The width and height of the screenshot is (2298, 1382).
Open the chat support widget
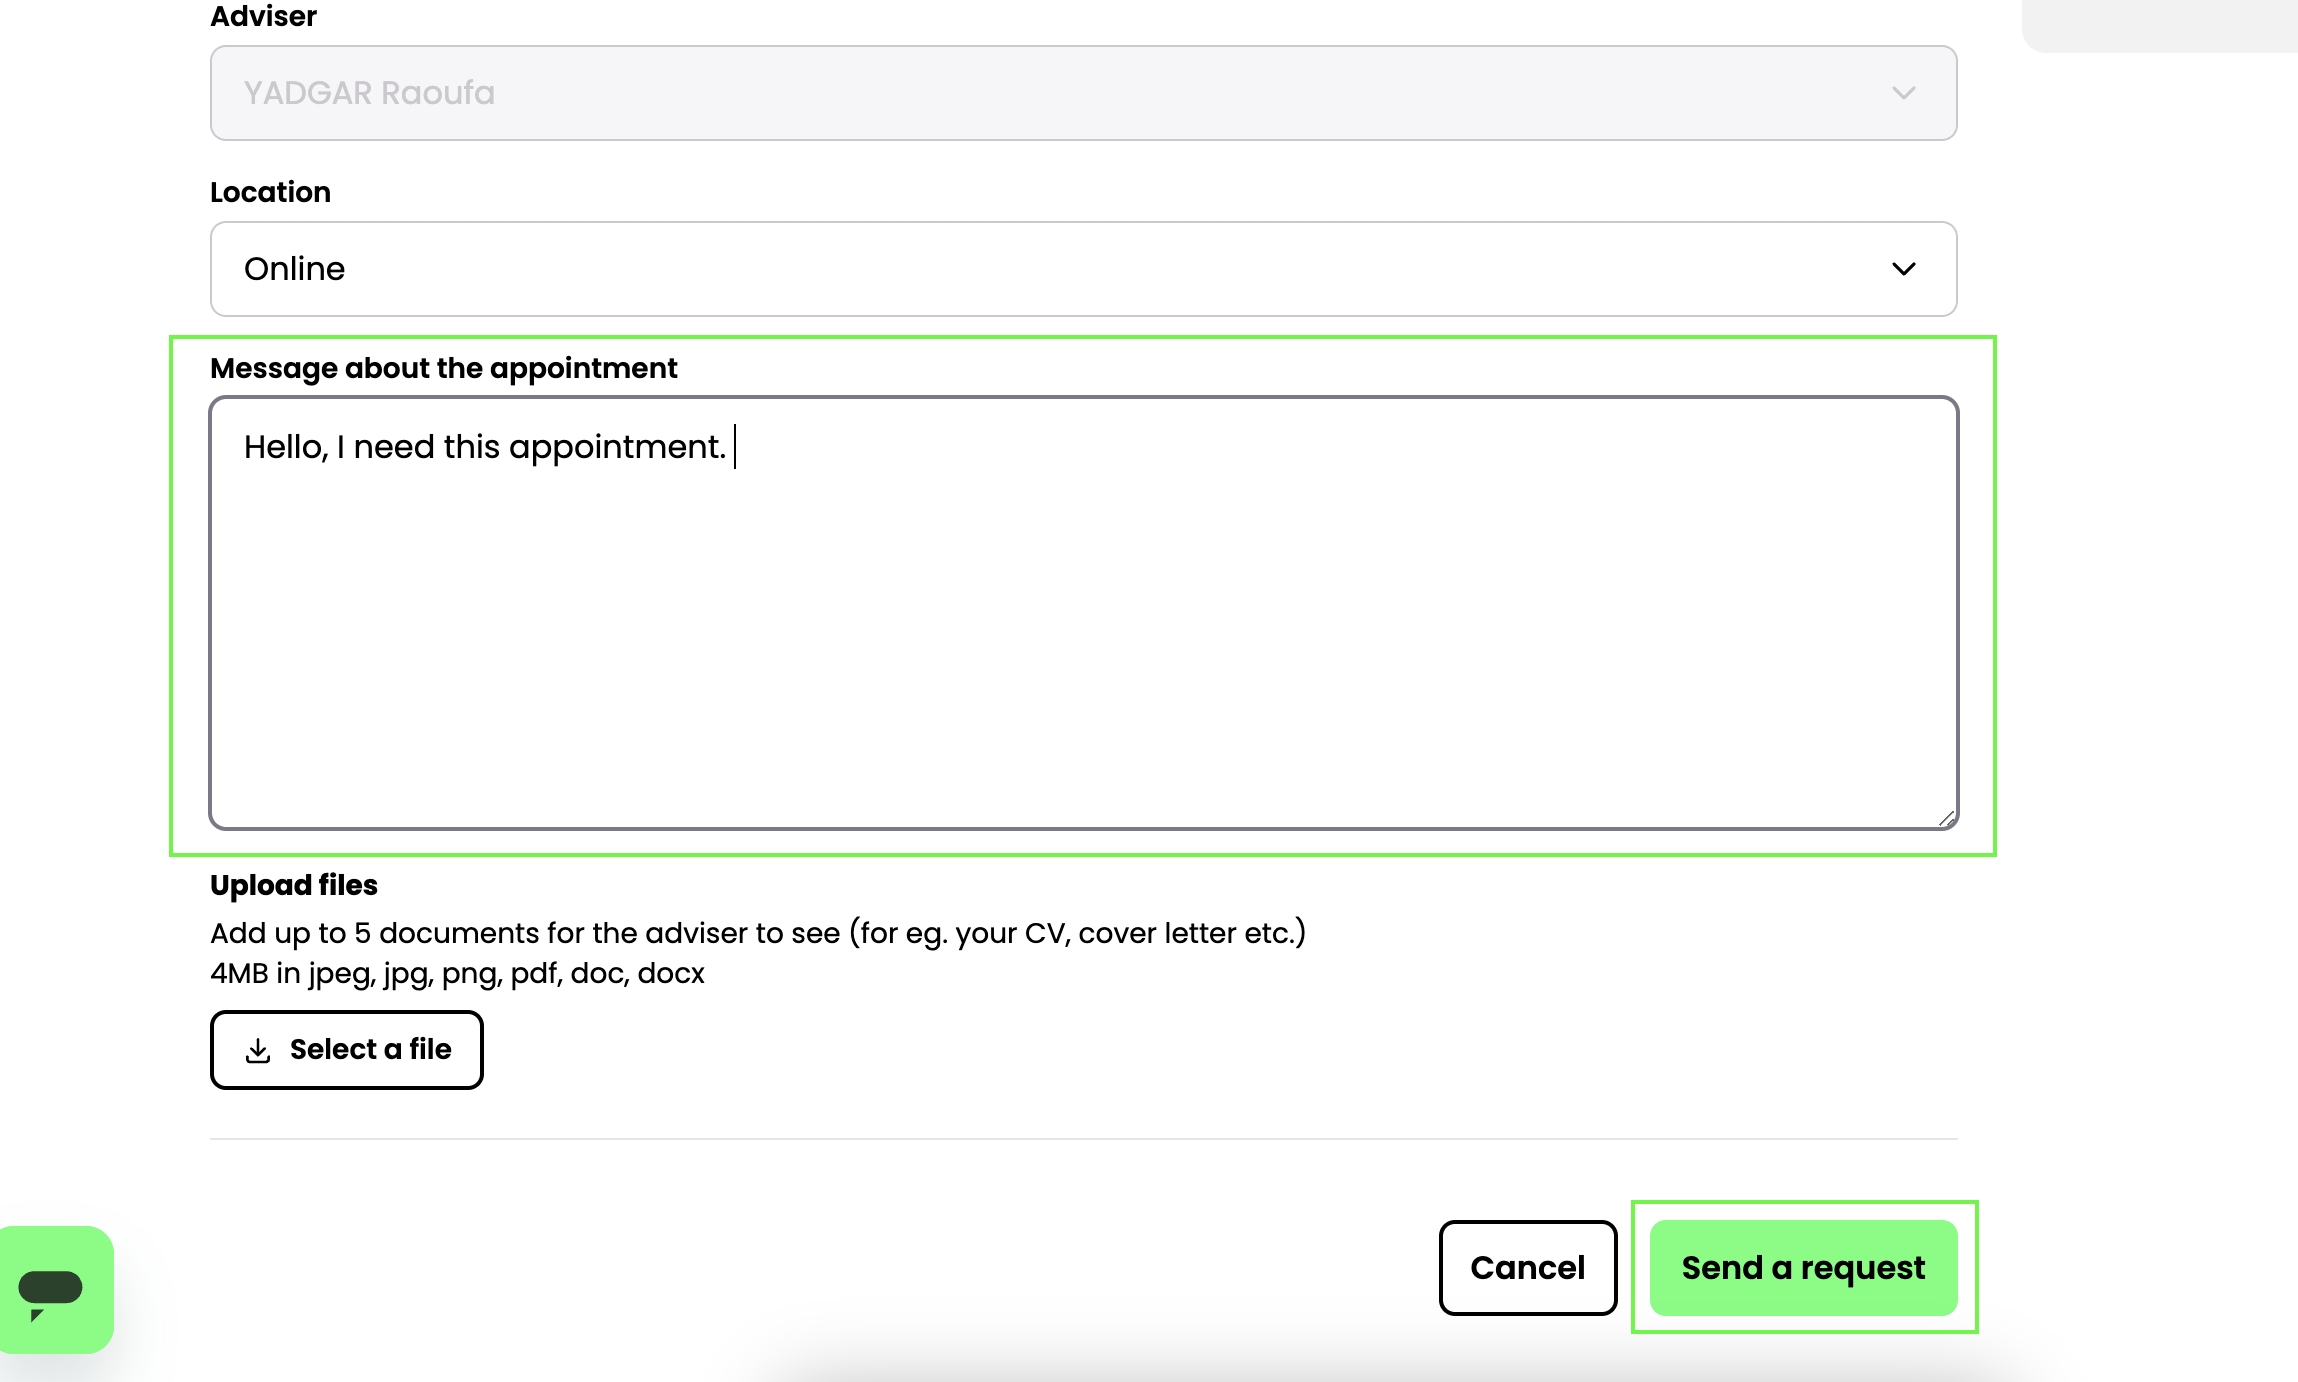click(54, 1289)
